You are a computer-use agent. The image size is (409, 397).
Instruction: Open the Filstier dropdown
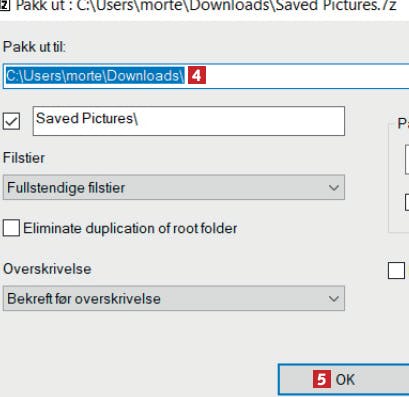(x=174, y=188)
